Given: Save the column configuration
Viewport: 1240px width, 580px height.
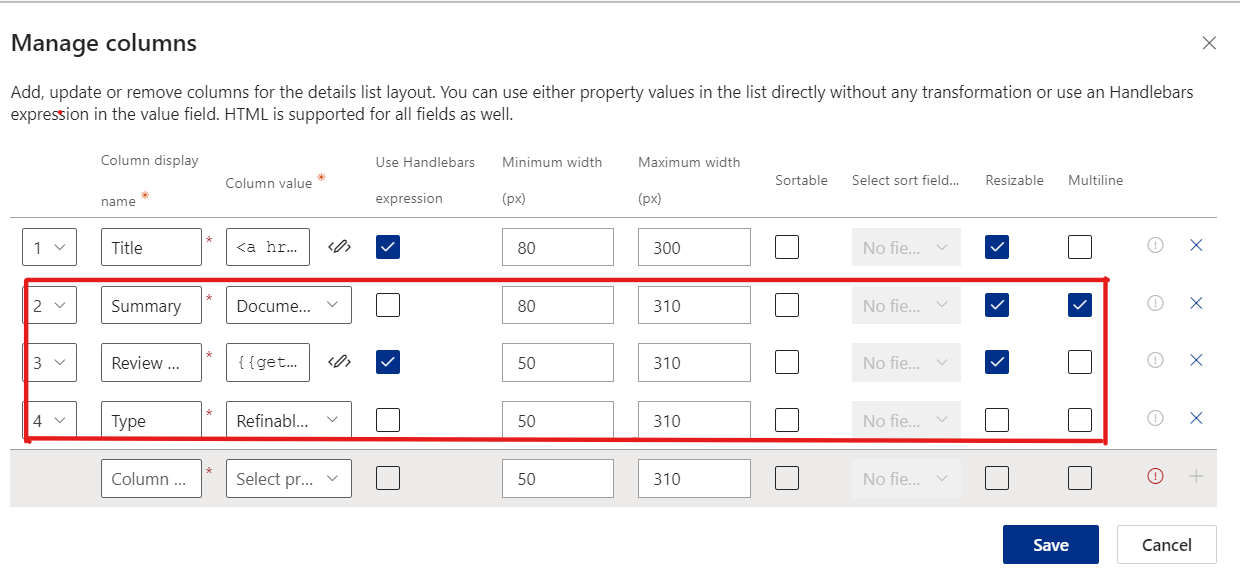Looking at the screenshot, I should point(1050,544).
